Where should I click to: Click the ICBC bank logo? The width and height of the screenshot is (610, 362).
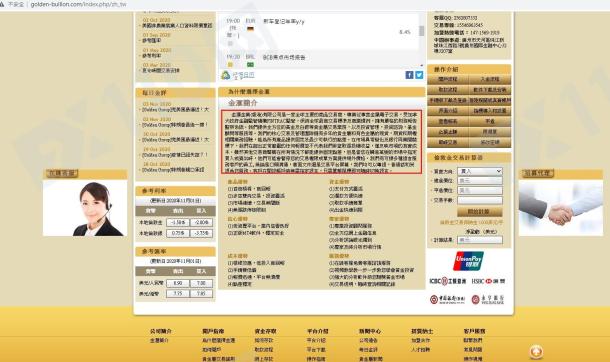tap(447, 281)
